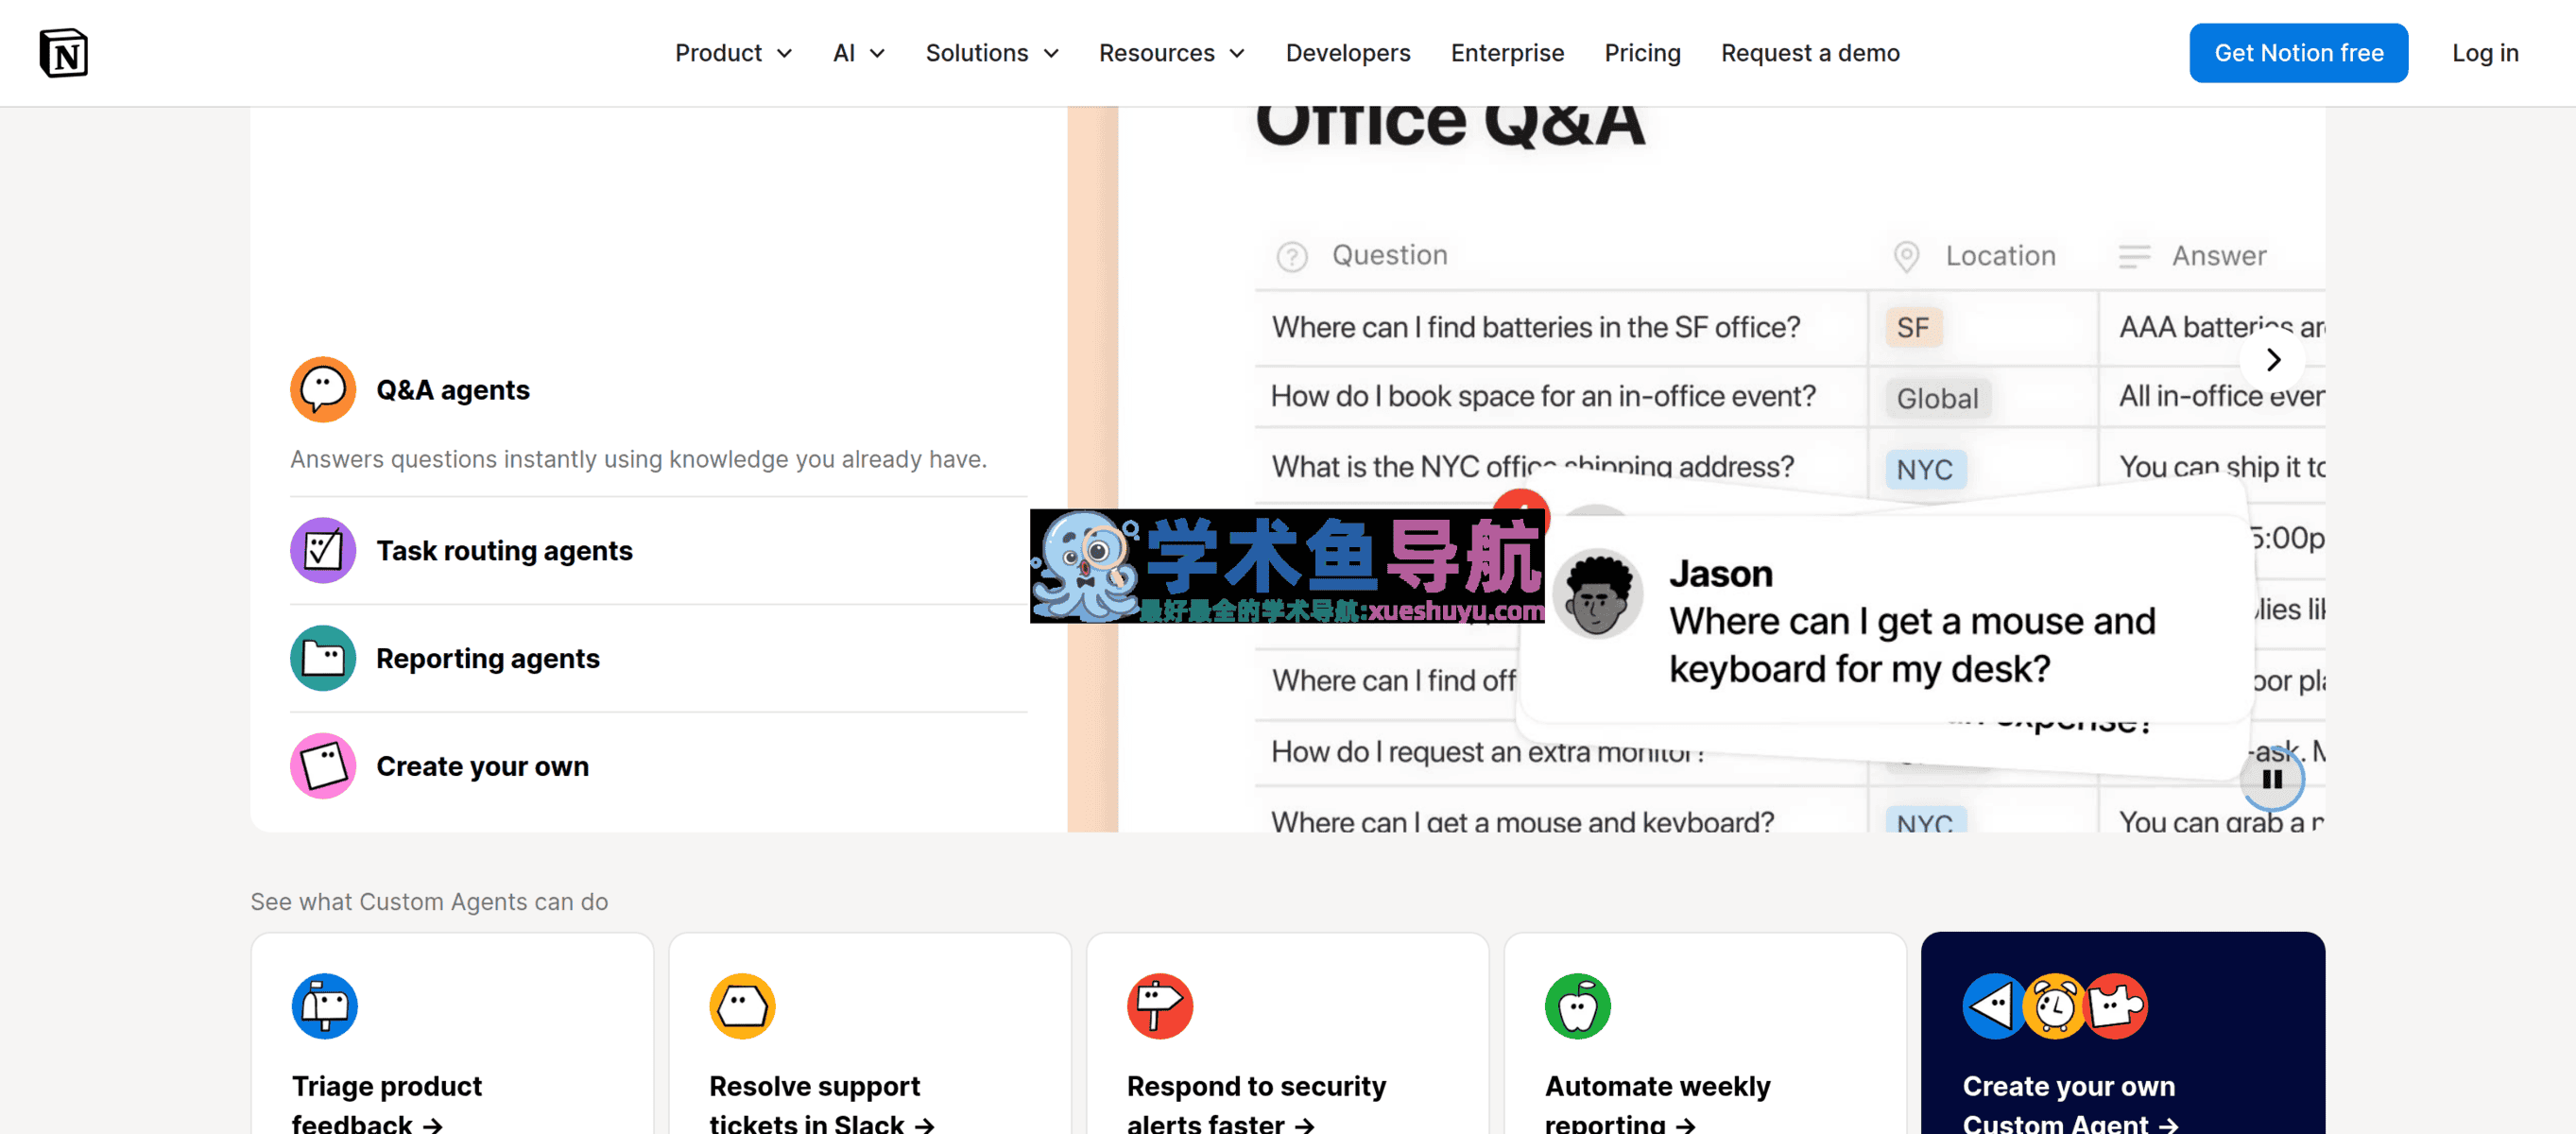The height and width of the screenshot is (1134, 2576).
Task: Open the Developers page
Action: click(1348, 53)
